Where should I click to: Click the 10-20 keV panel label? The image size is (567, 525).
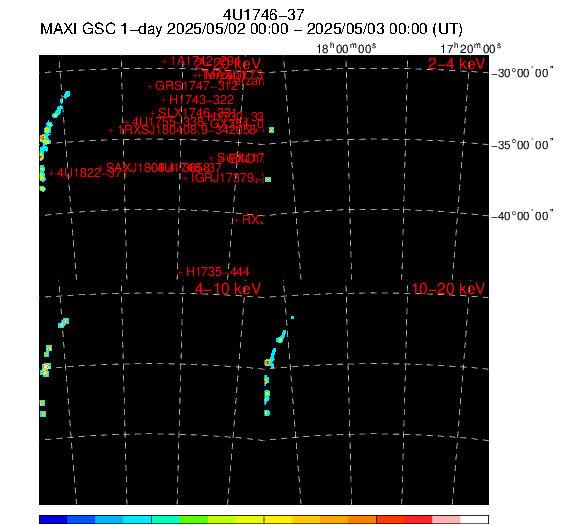[448, 289]
